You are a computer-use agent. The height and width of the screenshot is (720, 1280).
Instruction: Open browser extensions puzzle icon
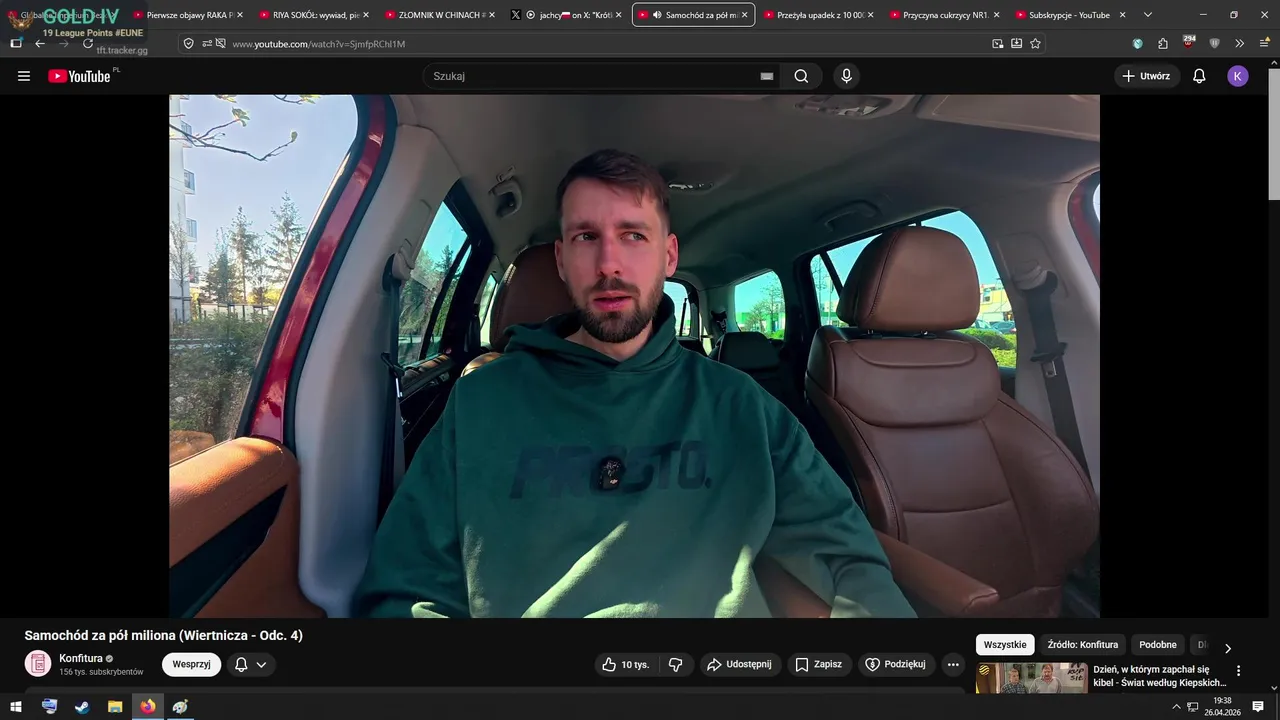(1163, 44)
